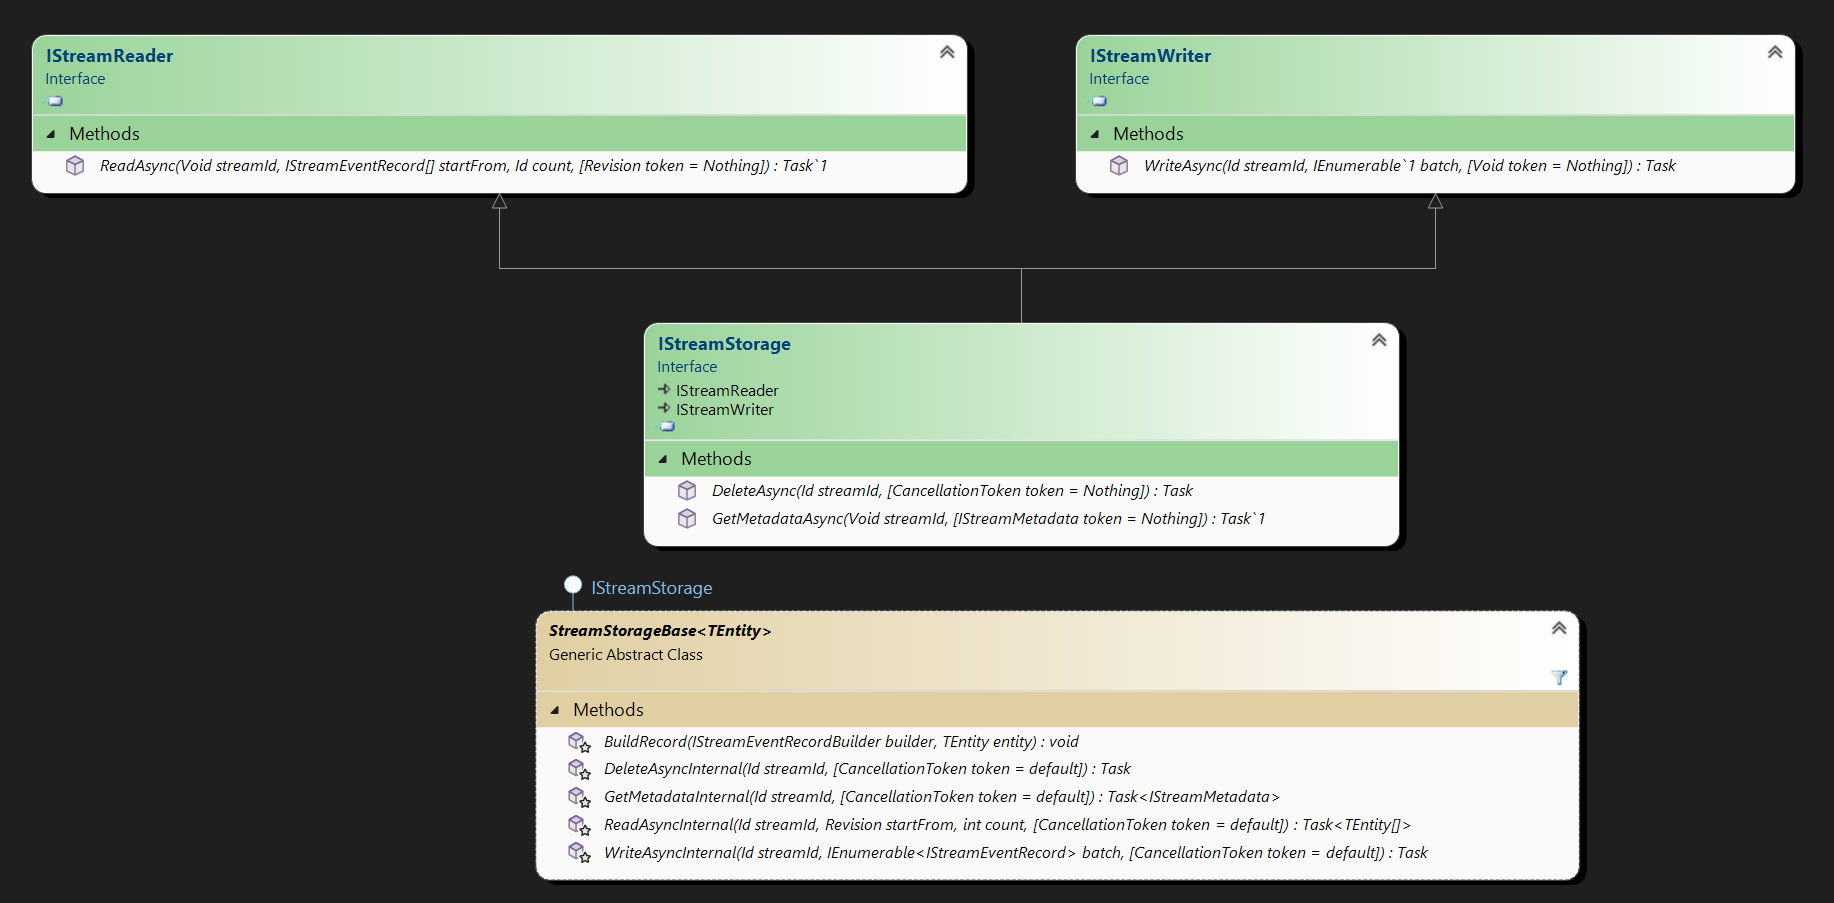This screenshot has height=903, width=1834.
Task: Click small tag icon under IStreamReader Interface
Action: click(56, 101)
